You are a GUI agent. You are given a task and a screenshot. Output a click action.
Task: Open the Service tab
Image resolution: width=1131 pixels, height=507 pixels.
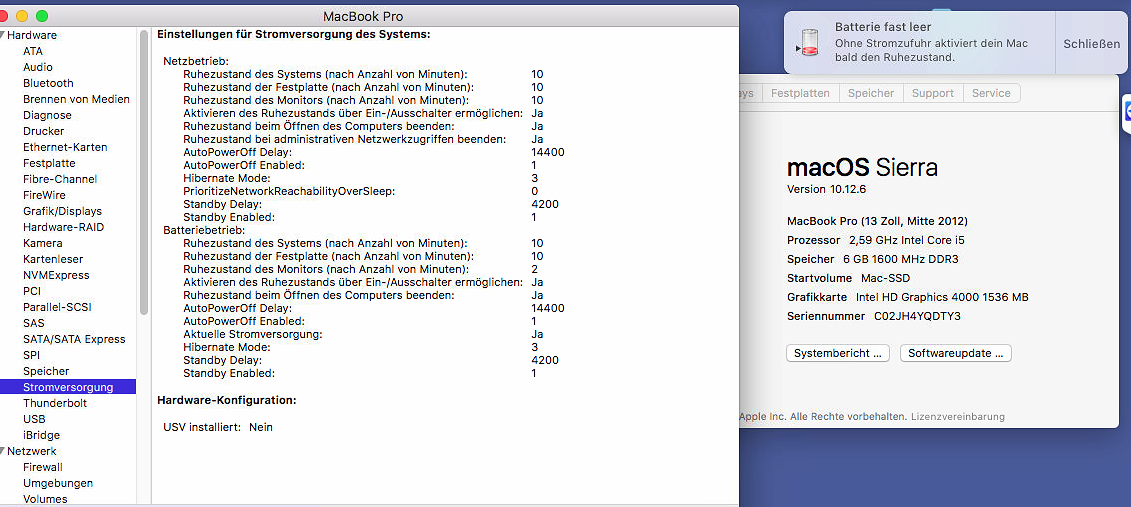pyautogui.click(x=991, y=93)
